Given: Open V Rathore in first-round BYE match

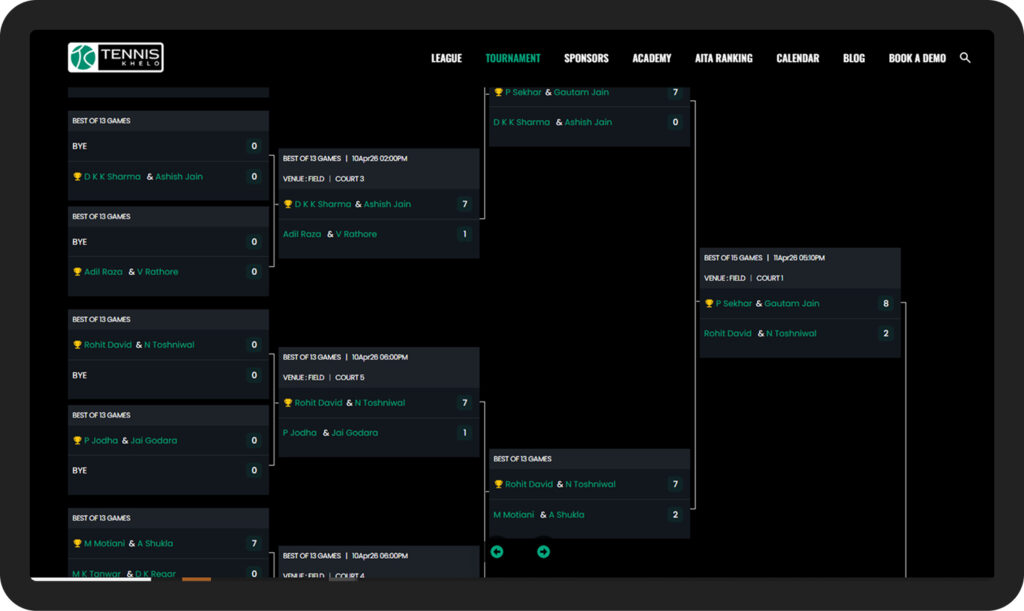Looking at the screenshot, I should pyautogui.click(x=157, y=272).
